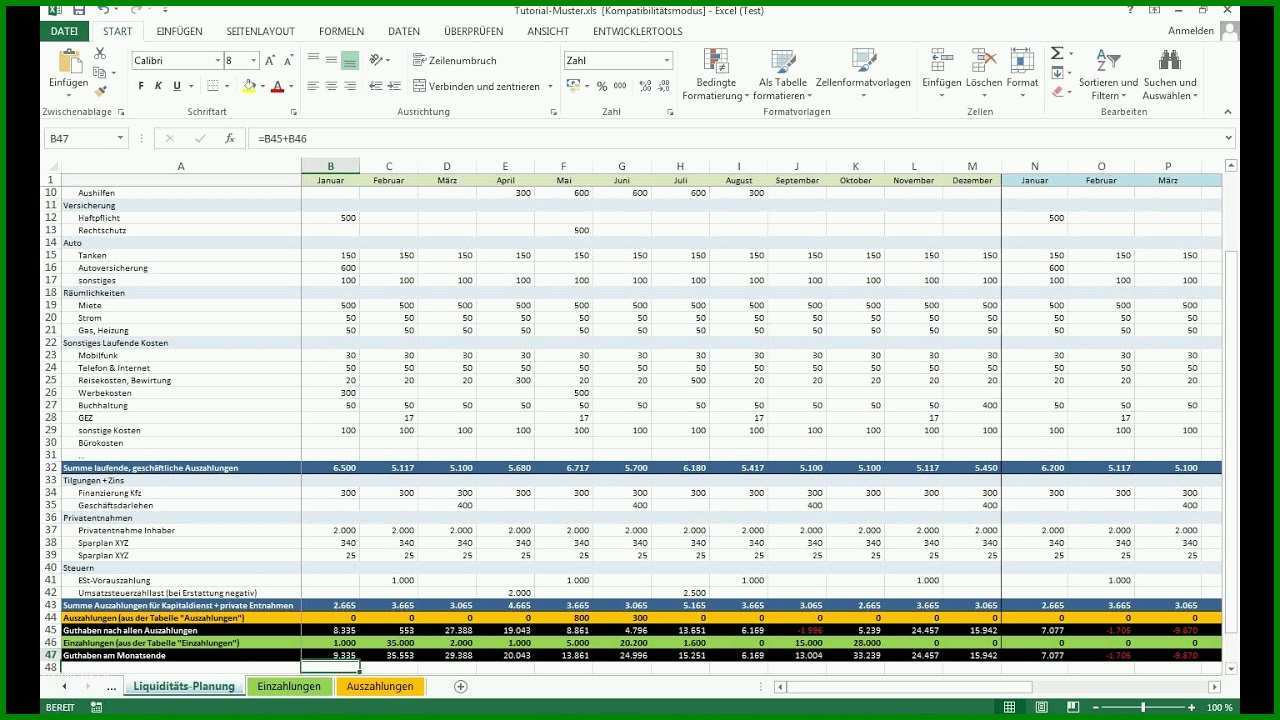Viewport: 1280px width, 720px height.
Task: Open the Zahl number format dropdown
Action: pos(667,61)
